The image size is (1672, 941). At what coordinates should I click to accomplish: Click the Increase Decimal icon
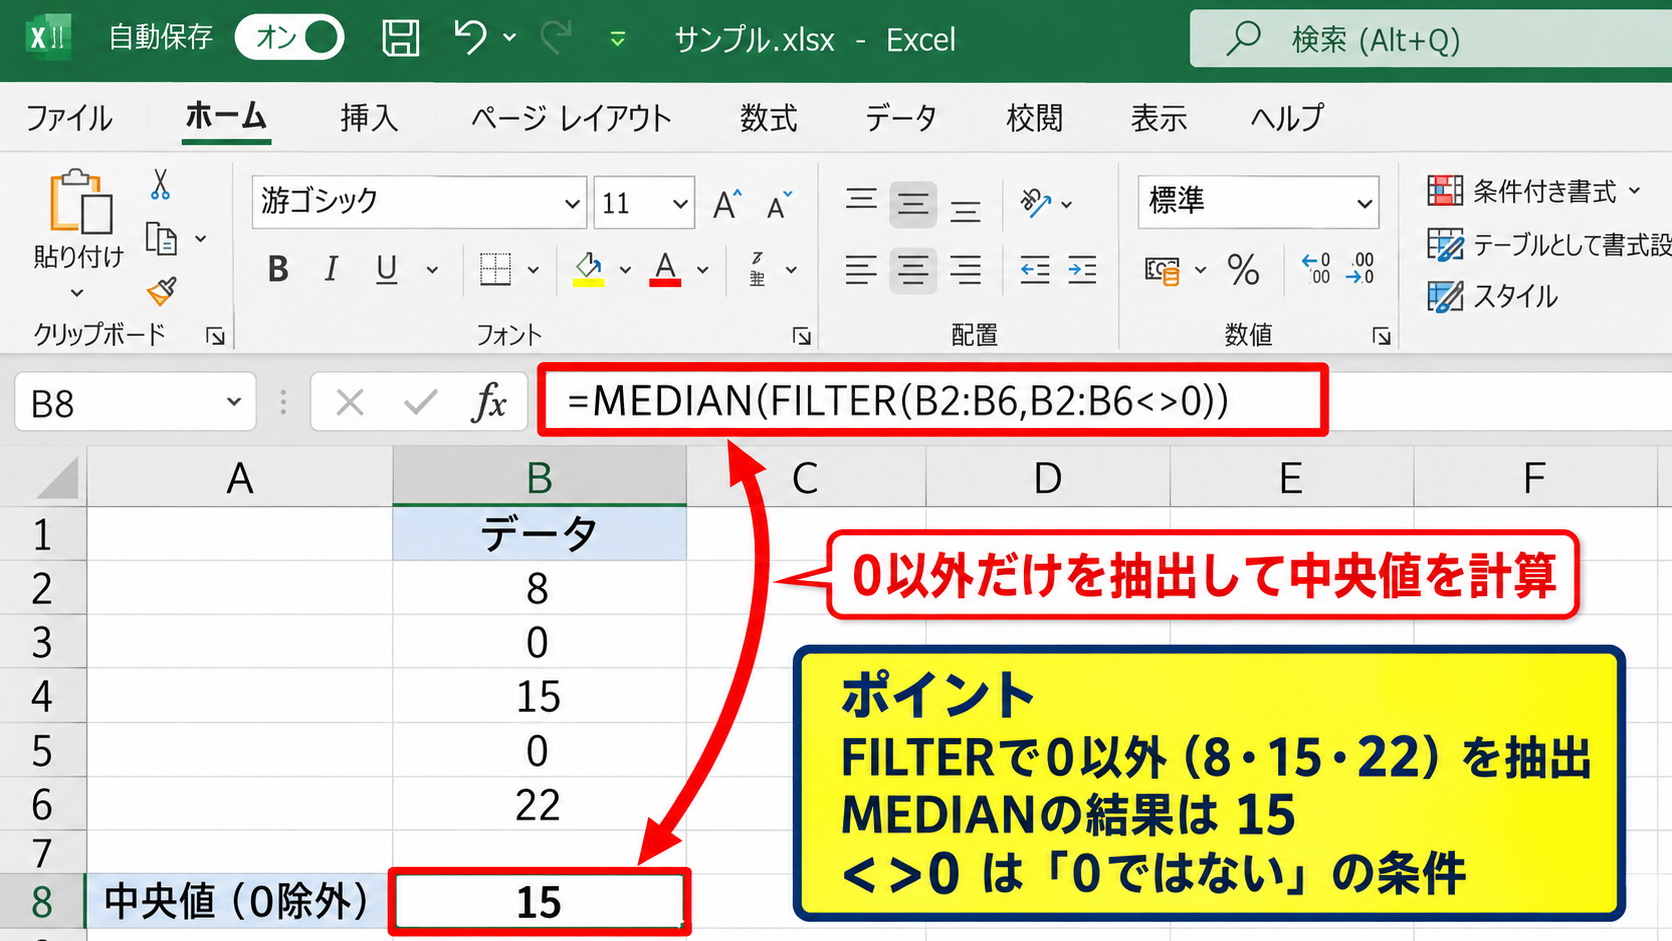(1316, 269)
